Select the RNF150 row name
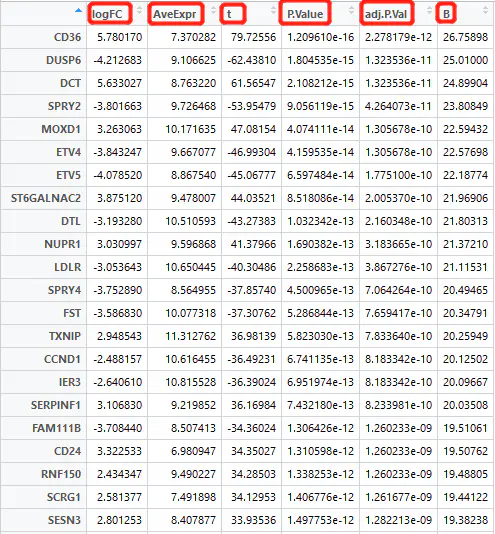 [x=61, y=474]
